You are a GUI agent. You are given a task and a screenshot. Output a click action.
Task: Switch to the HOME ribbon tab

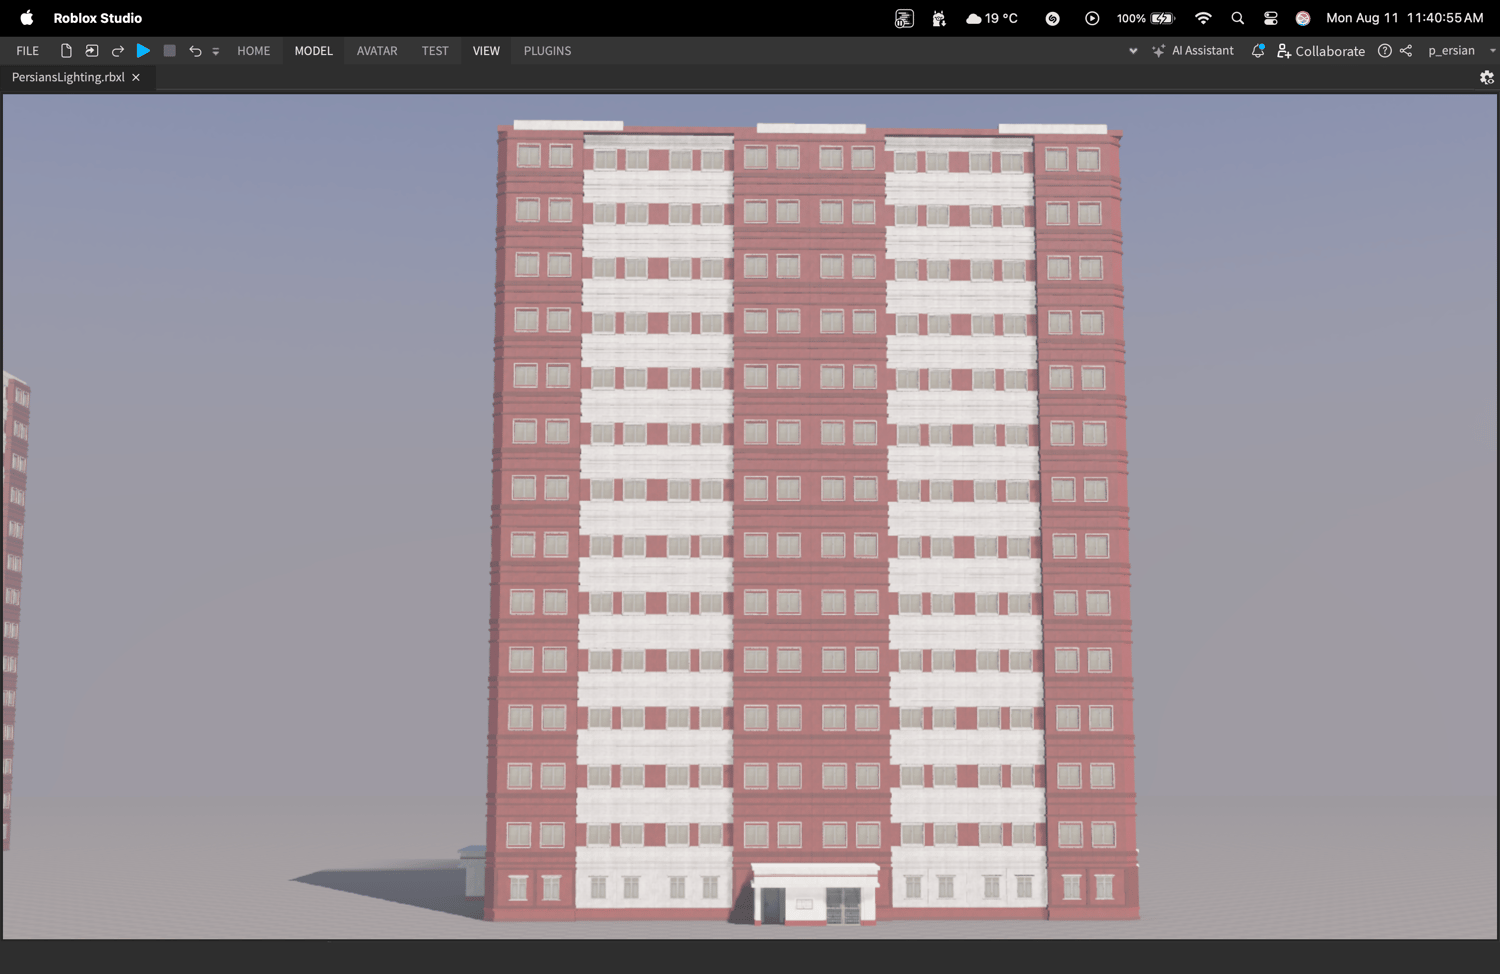[254, 51]
